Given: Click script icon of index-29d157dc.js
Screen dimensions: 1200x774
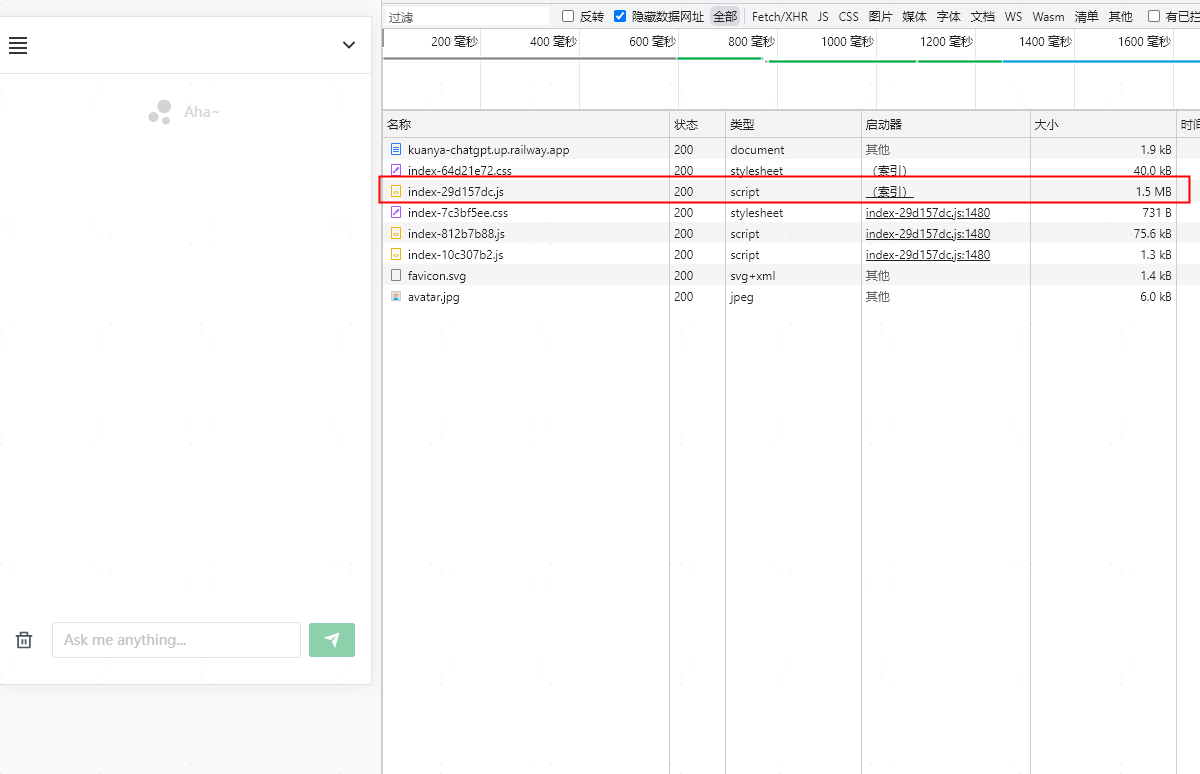Looking at the screenshot, I should point(396,191).
